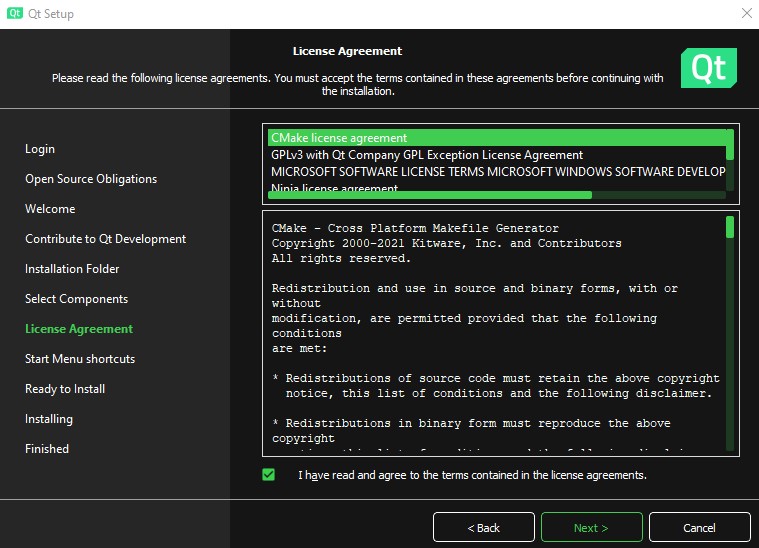Click the Qt Setup title bar icon
Viewport: 759px width, 548px height.
[x=15, y=13]
